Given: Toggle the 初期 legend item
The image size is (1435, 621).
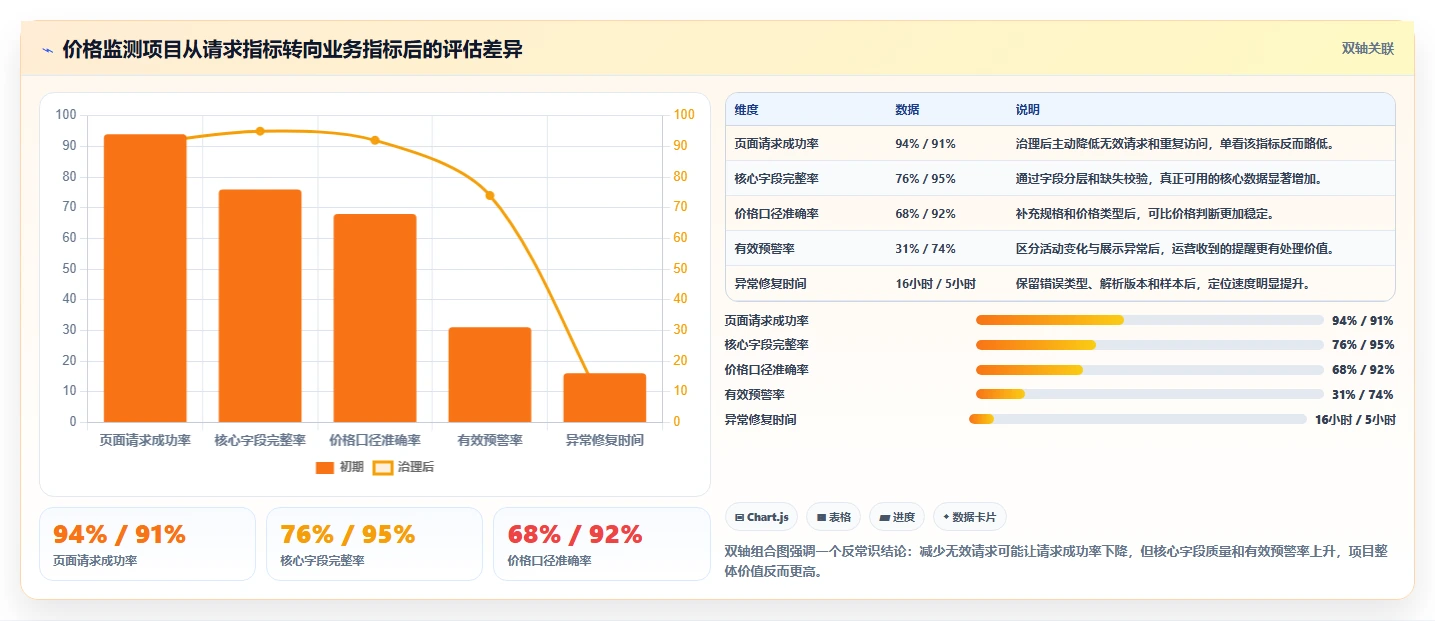Looking at the screenshot, I should [340, 467].
